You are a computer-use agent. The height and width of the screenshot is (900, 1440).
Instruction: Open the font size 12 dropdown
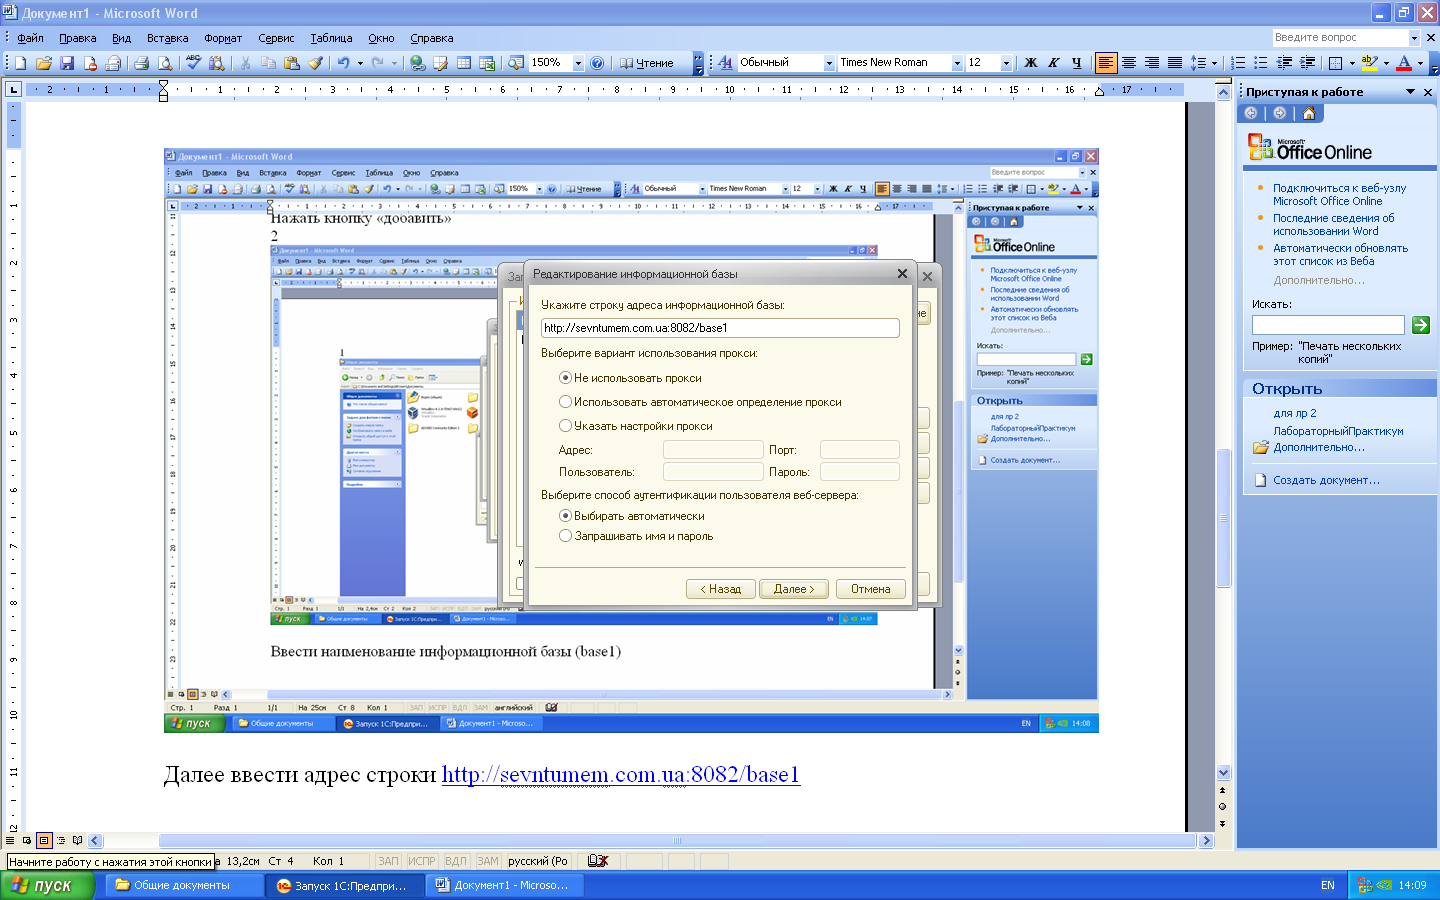(1007, 63)
